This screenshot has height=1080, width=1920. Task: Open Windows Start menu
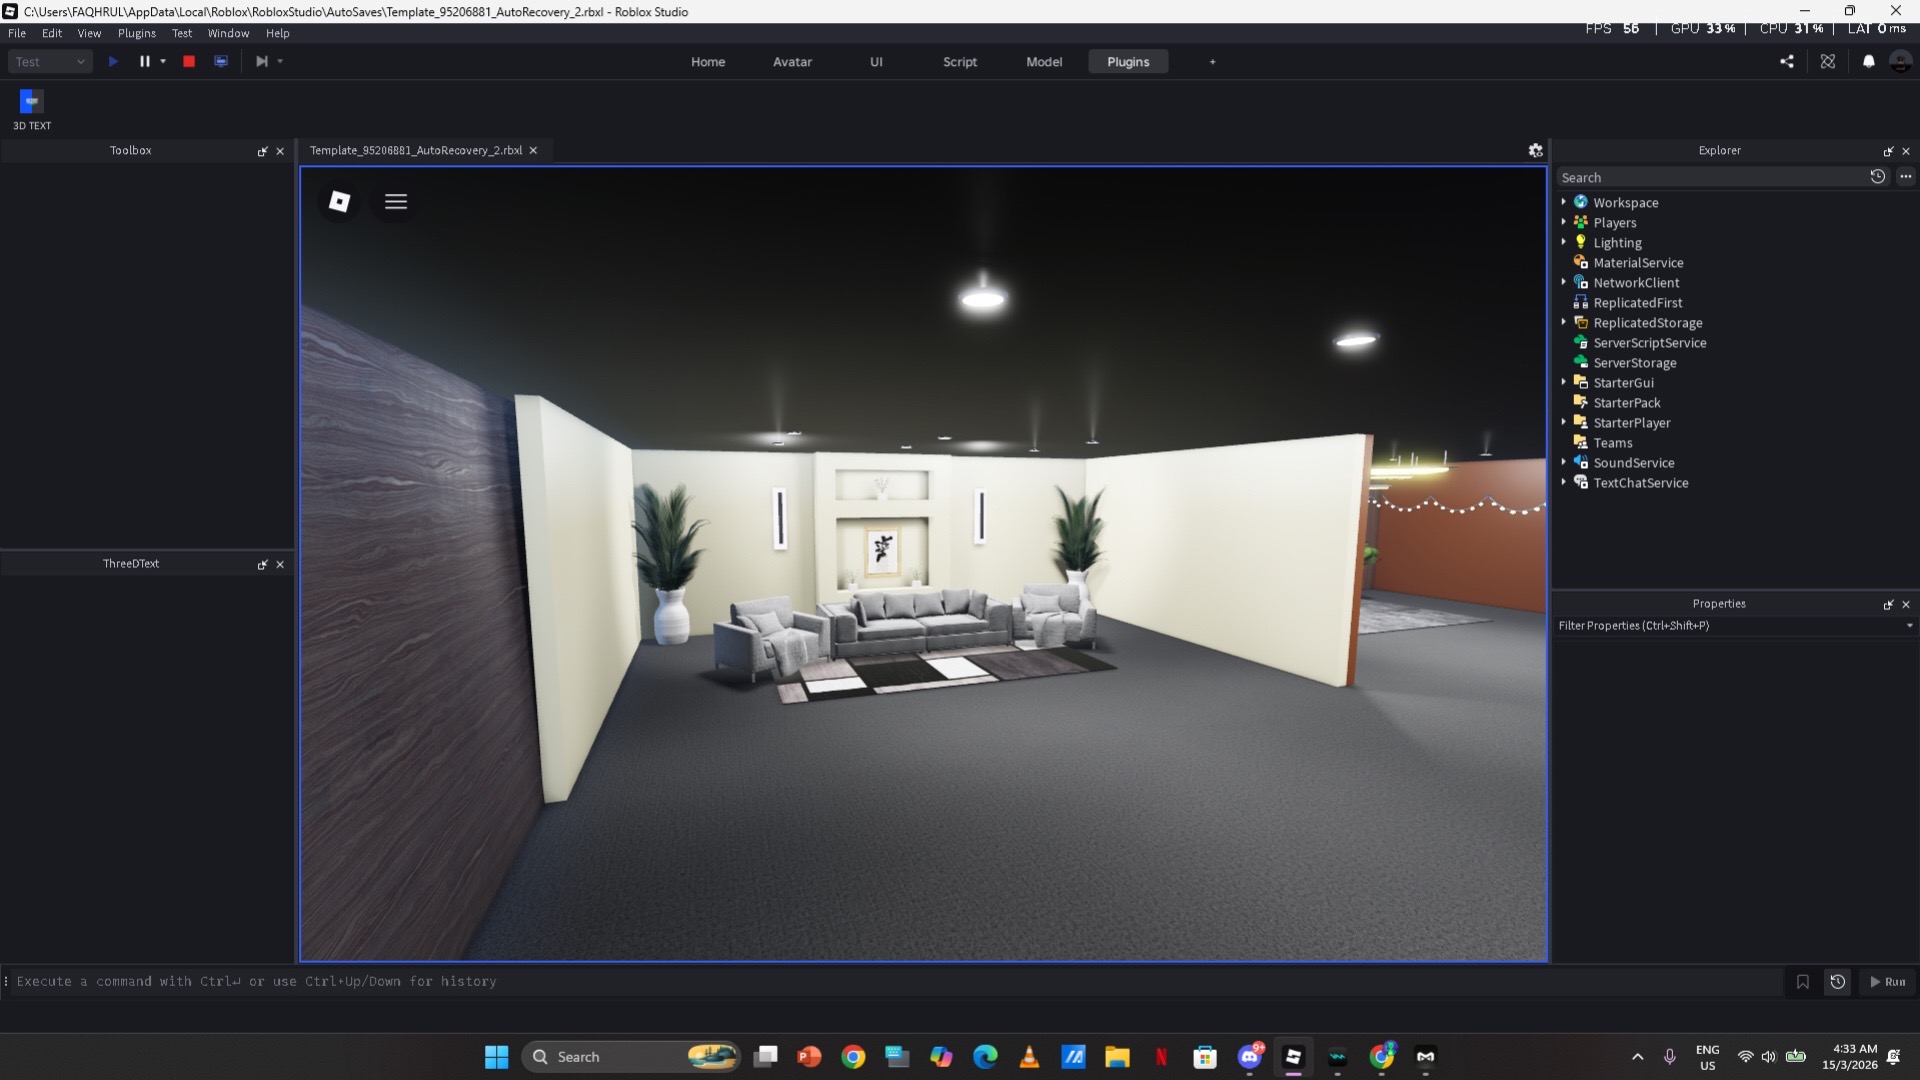(x=496, y=1056)
